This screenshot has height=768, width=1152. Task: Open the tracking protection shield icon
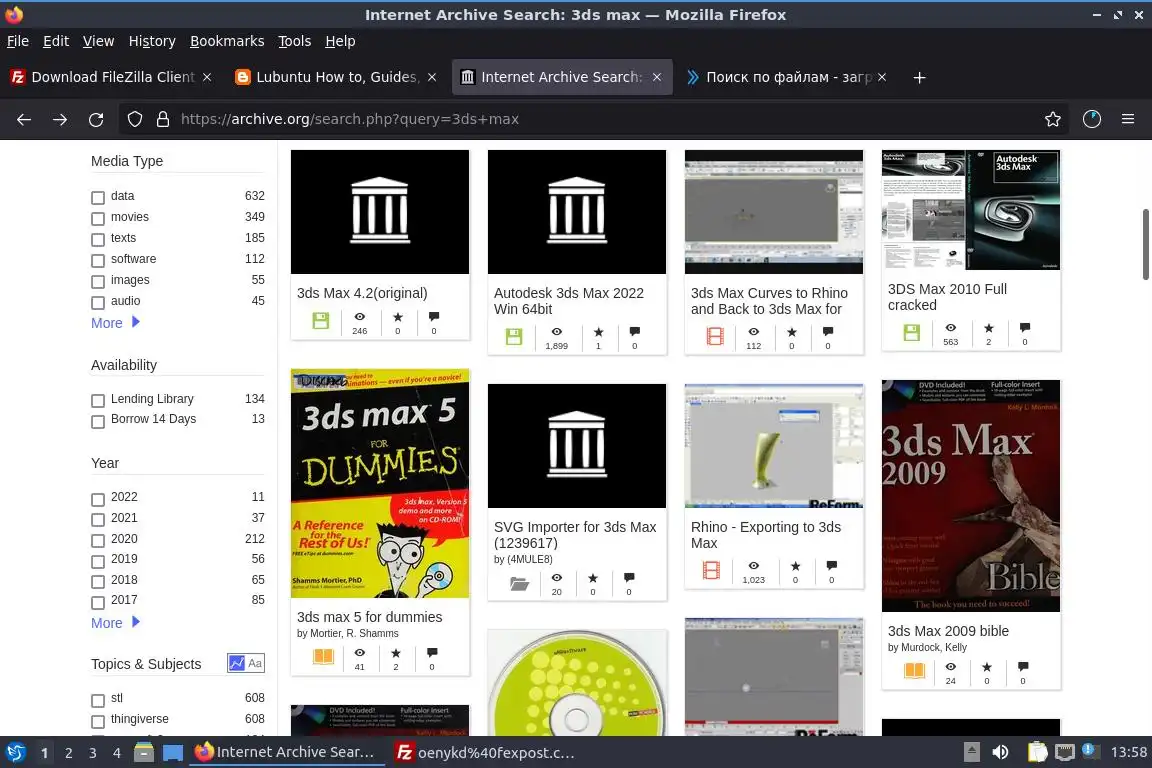coord(134,119)
